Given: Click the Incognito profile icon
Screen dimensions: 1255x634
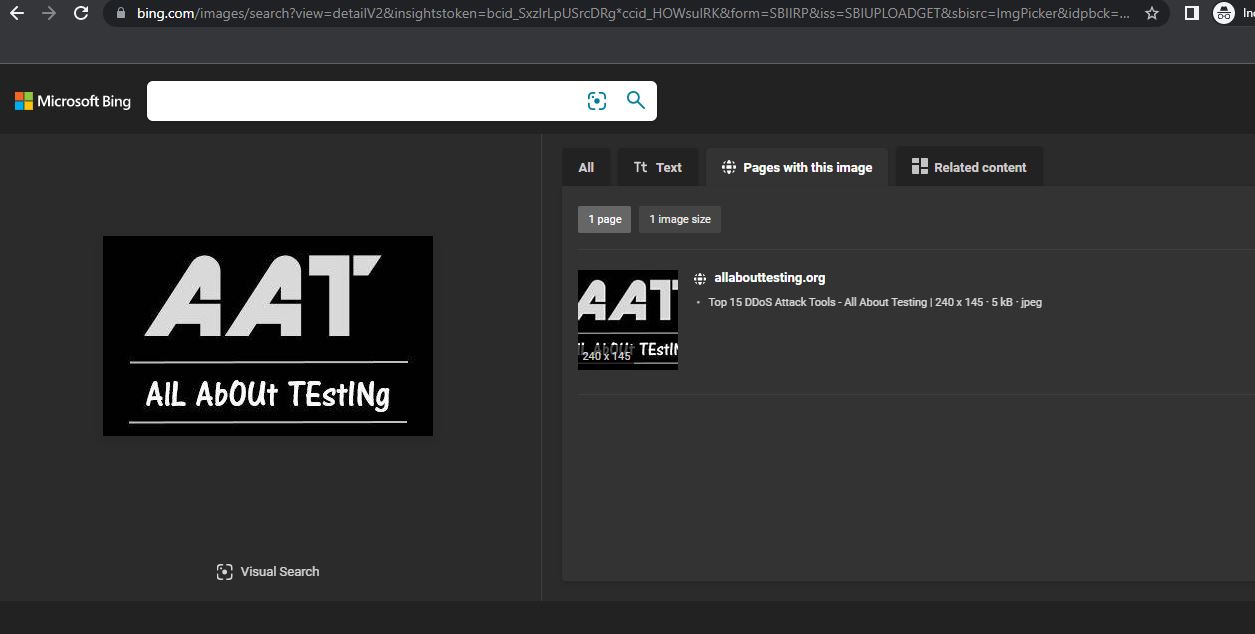Looking at the screenshot, I should (x=1223, y=13).
